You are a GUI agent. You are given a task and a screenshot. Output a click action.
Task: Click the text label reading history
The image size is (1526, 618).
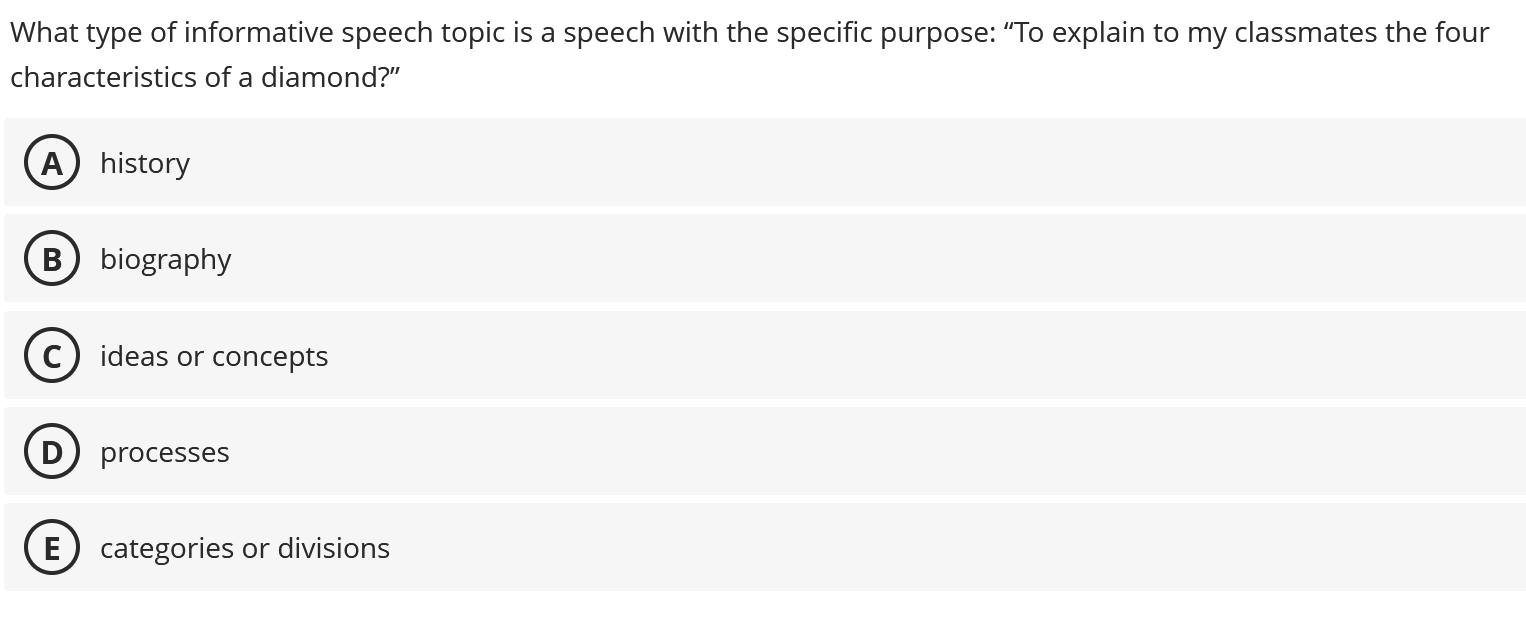pyautogui.click(x=145, y=162)
